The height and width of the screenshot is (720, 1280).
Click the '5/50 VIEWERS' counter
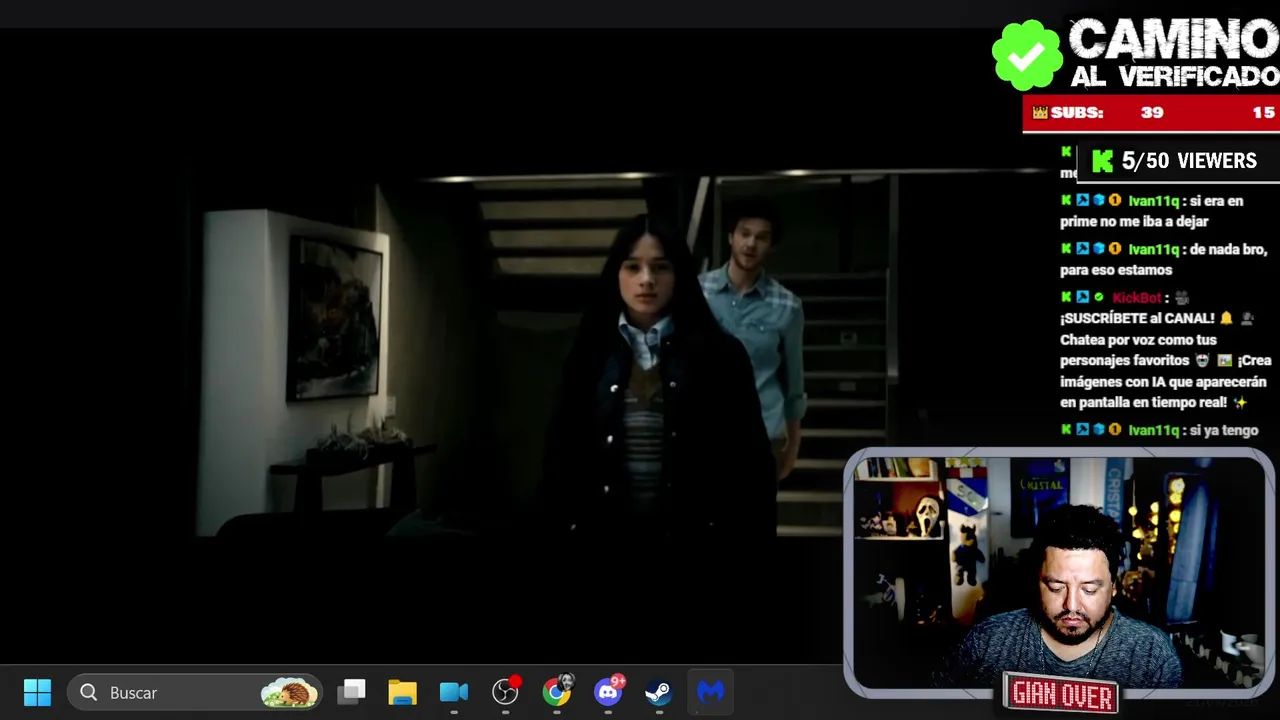(1189, 161)
